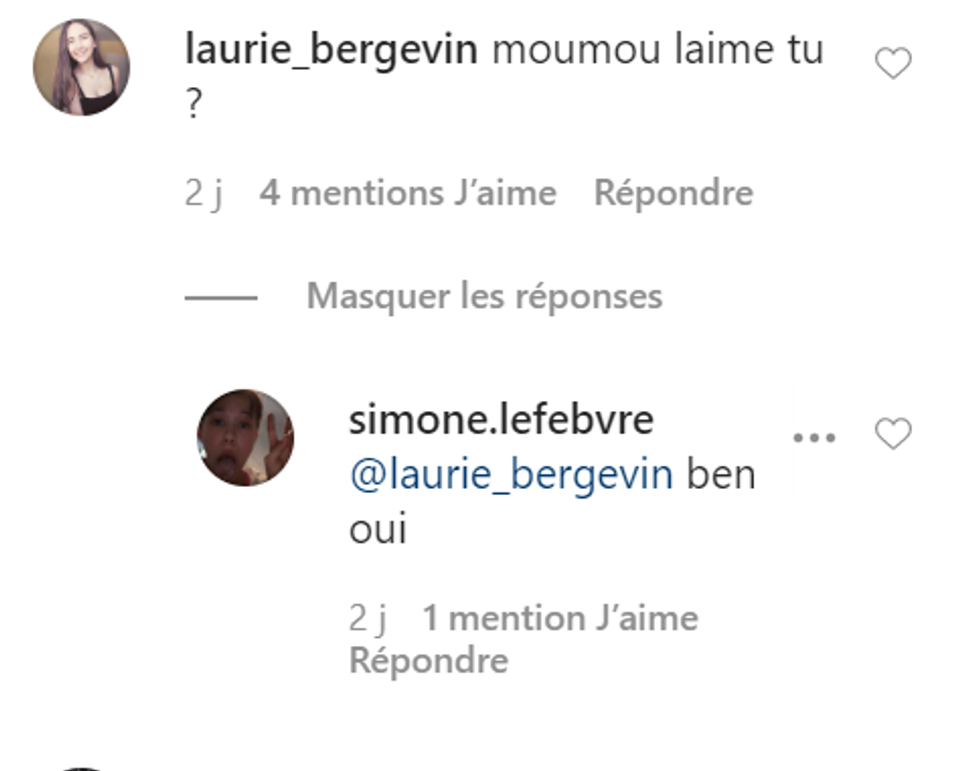
Task: Click the dash line beside Masquer les réponses
Action: point(221,297)
